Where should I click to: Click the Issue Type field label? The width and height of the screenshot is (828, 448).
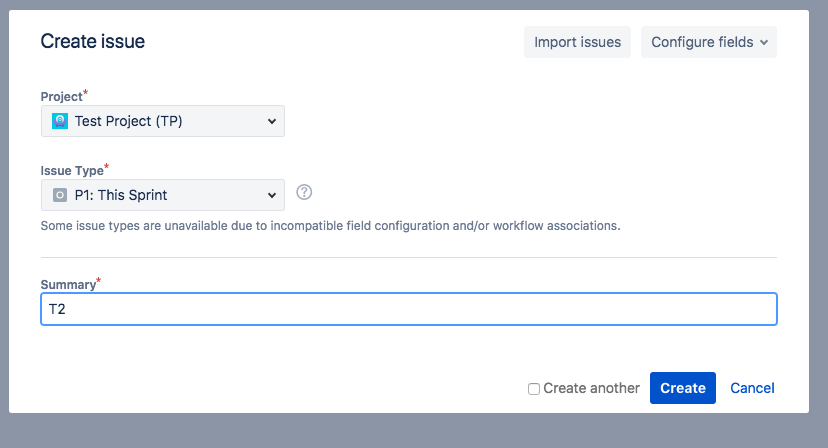click(72, 171)
